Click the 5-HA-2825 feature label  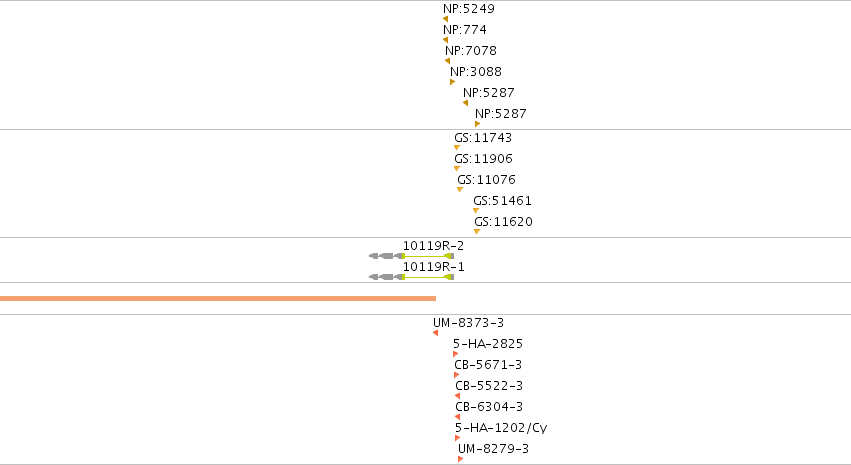click(x=488, y=344)
